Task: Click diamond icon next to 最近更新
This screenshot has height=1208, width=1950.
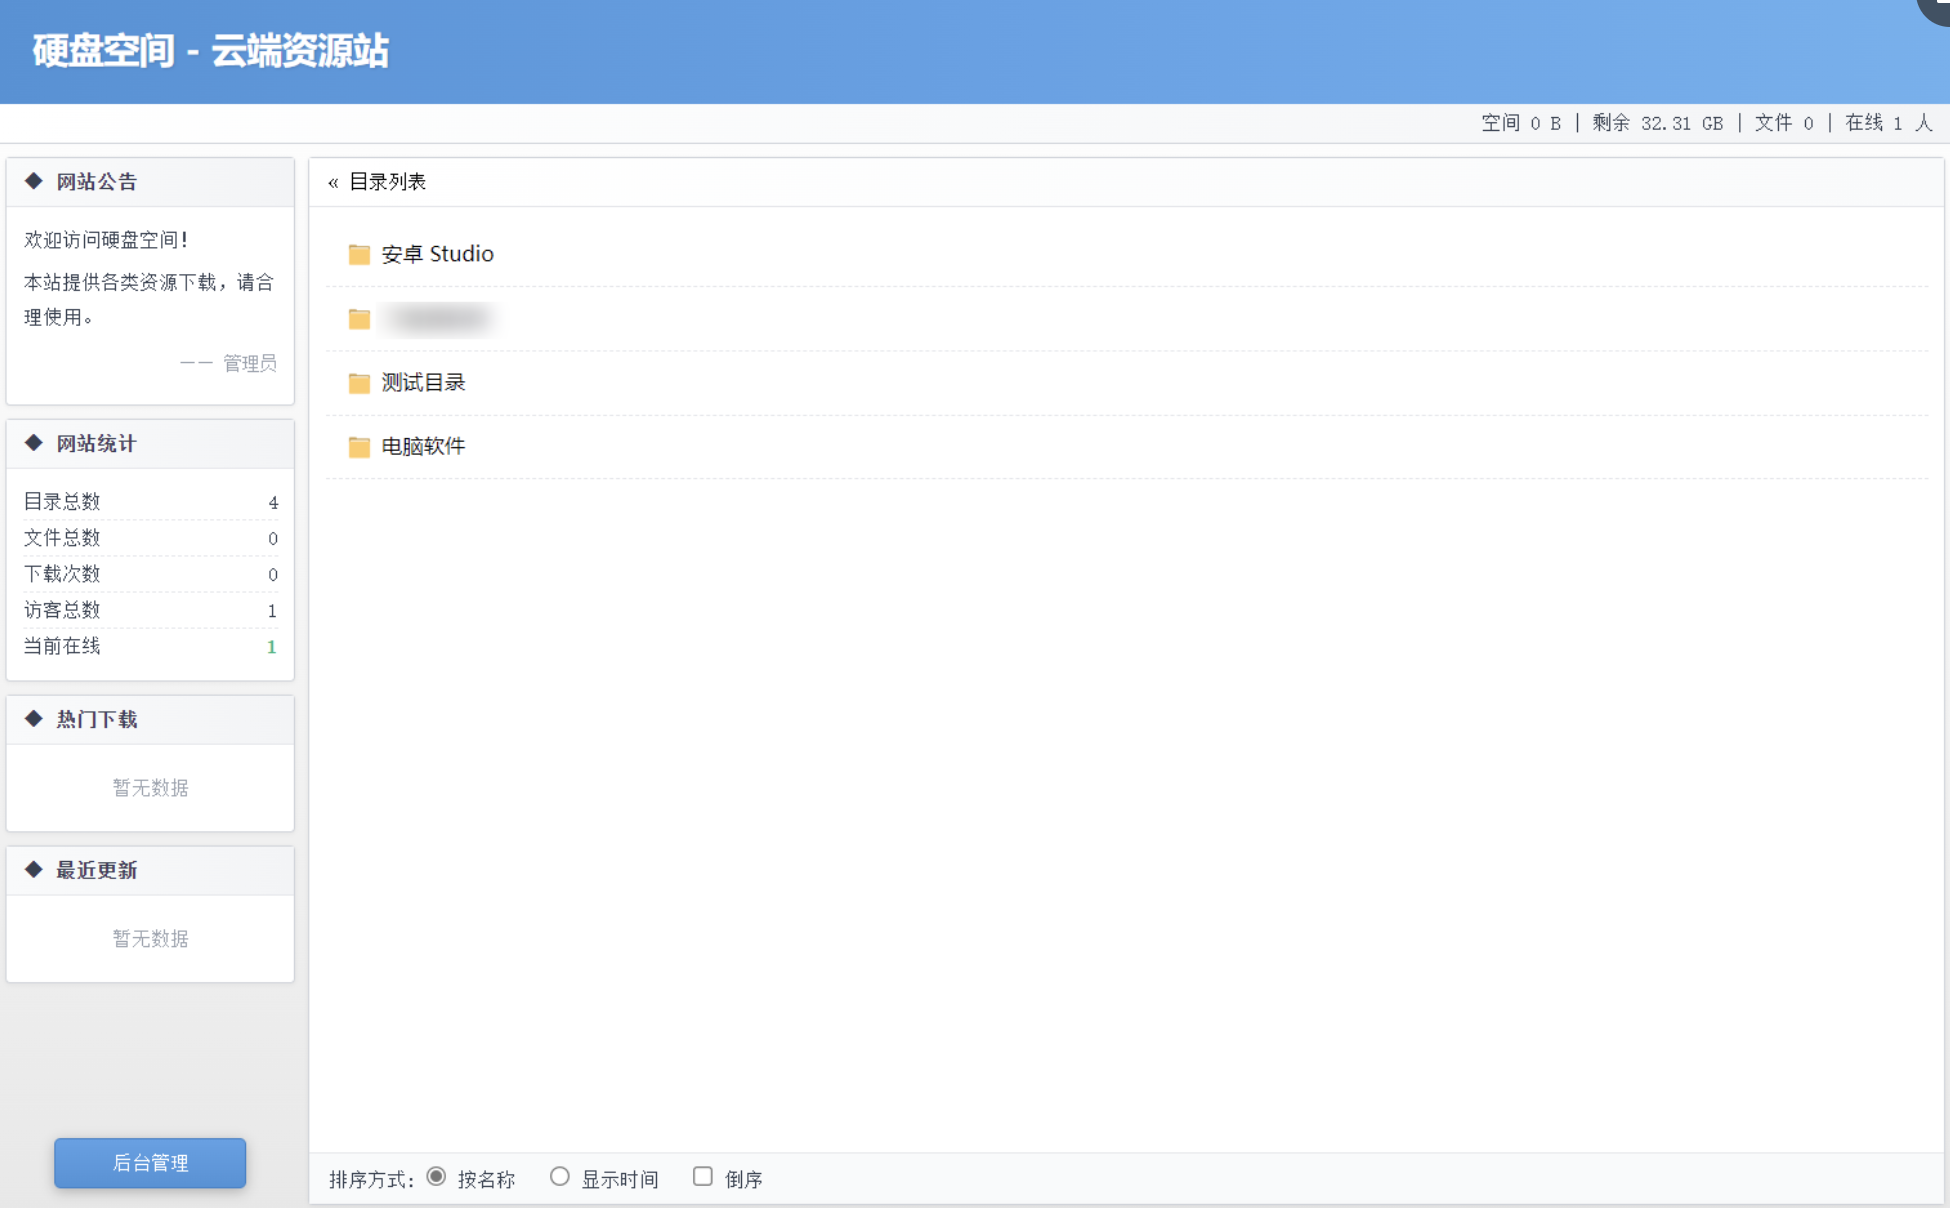Action: [34, 870]
